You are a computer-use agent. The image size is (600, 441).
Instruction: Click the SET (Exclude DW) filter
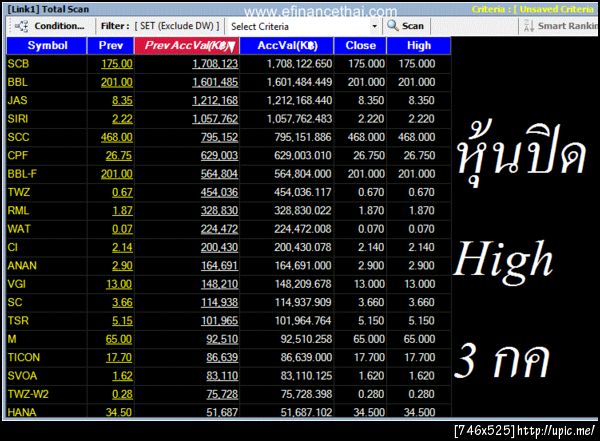coord(177,26)
